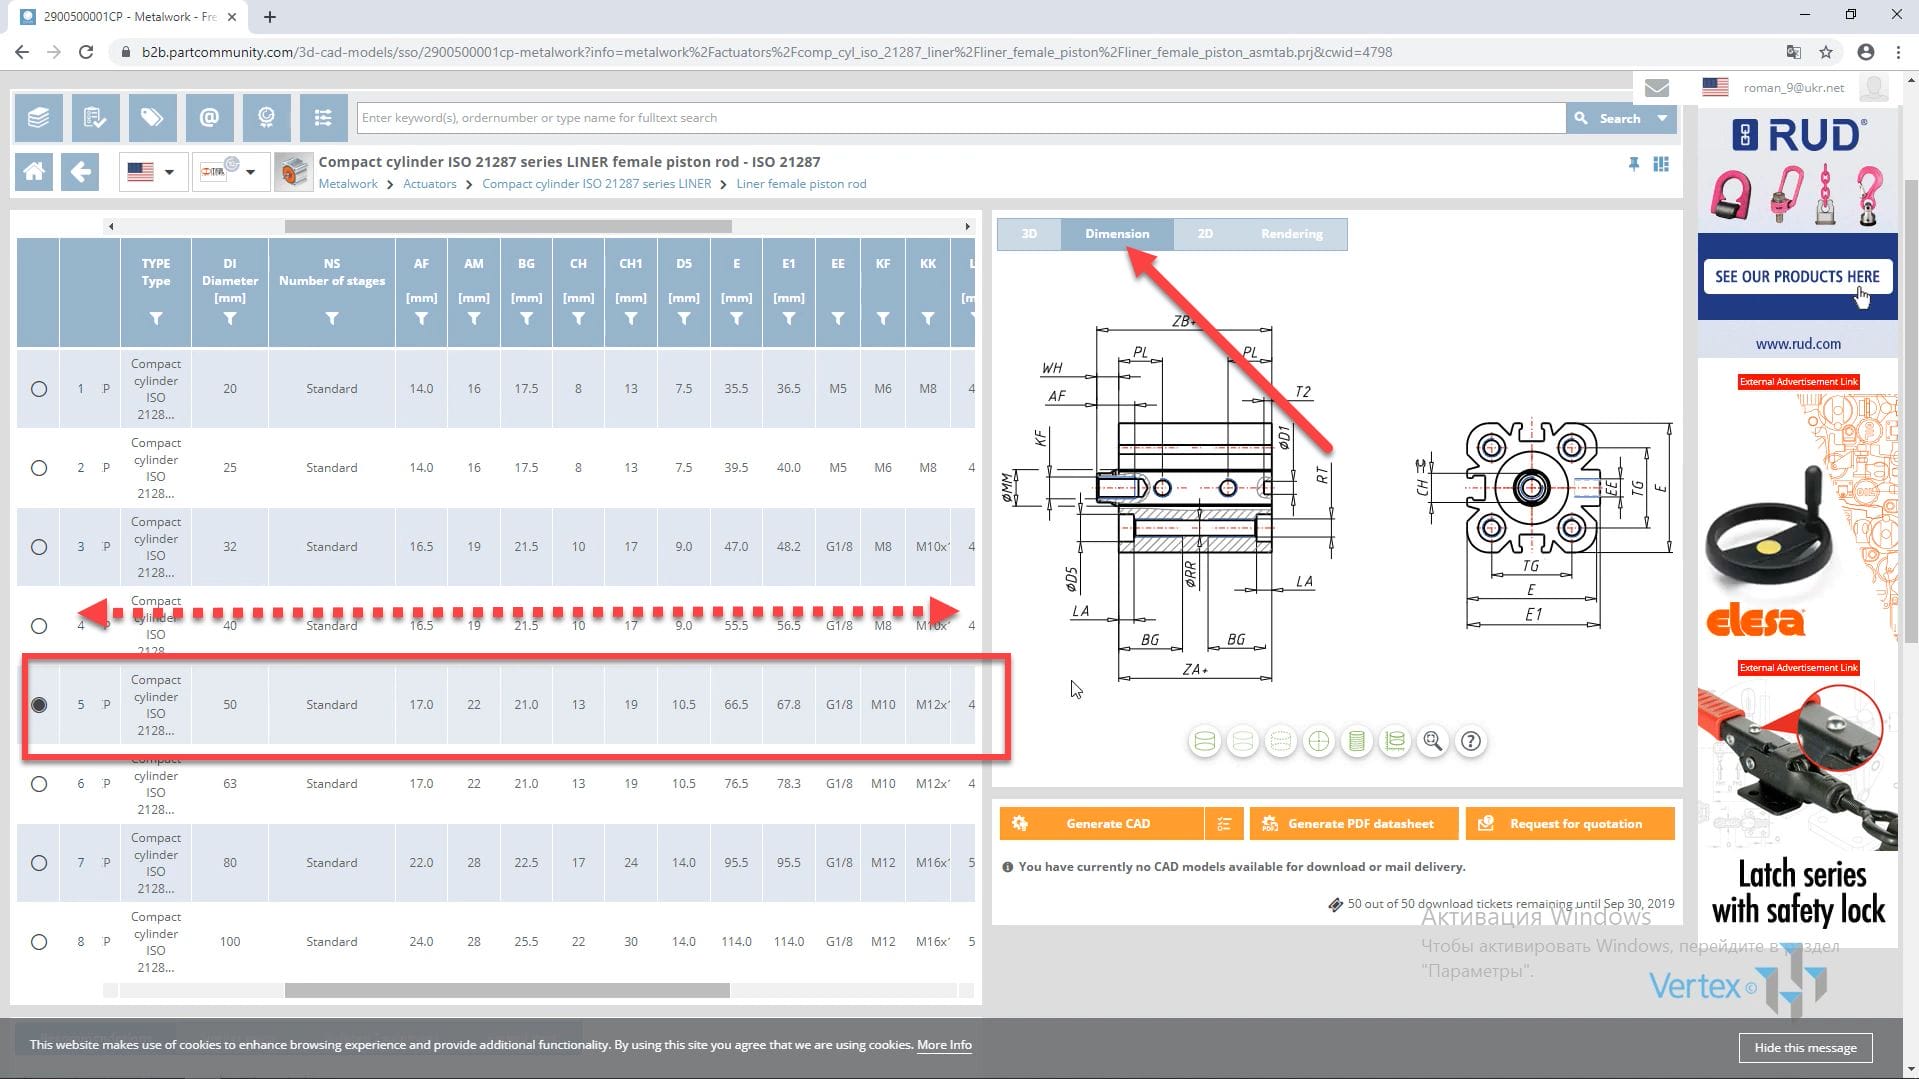Select the dashed hidden-line view icon
Viewport: 1919px width, 1079px height.
(1281, 741)
